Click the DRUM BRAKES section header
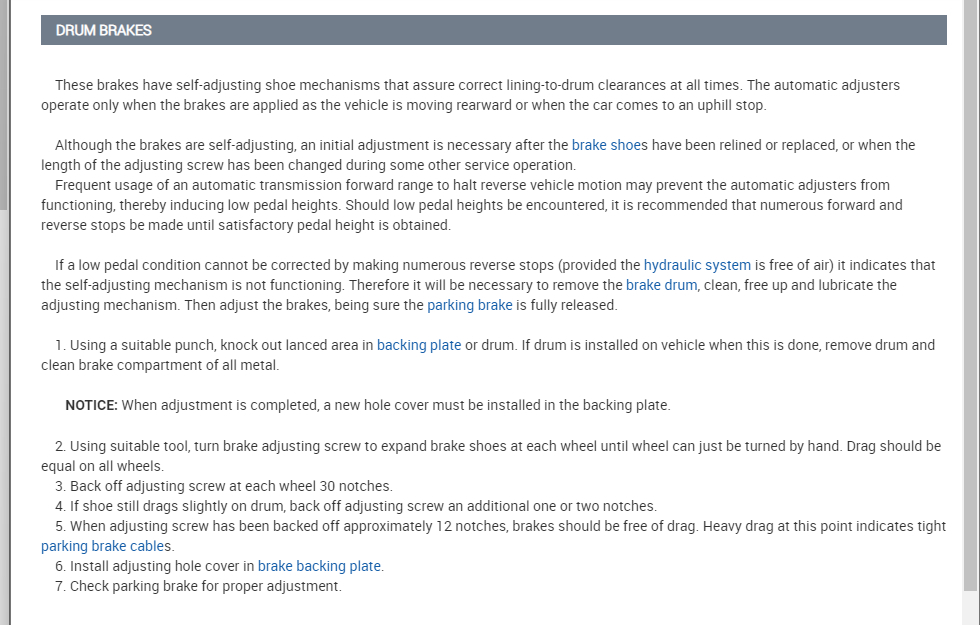The height and width of the screenshot is (625, 980). [x=493, y=30]
